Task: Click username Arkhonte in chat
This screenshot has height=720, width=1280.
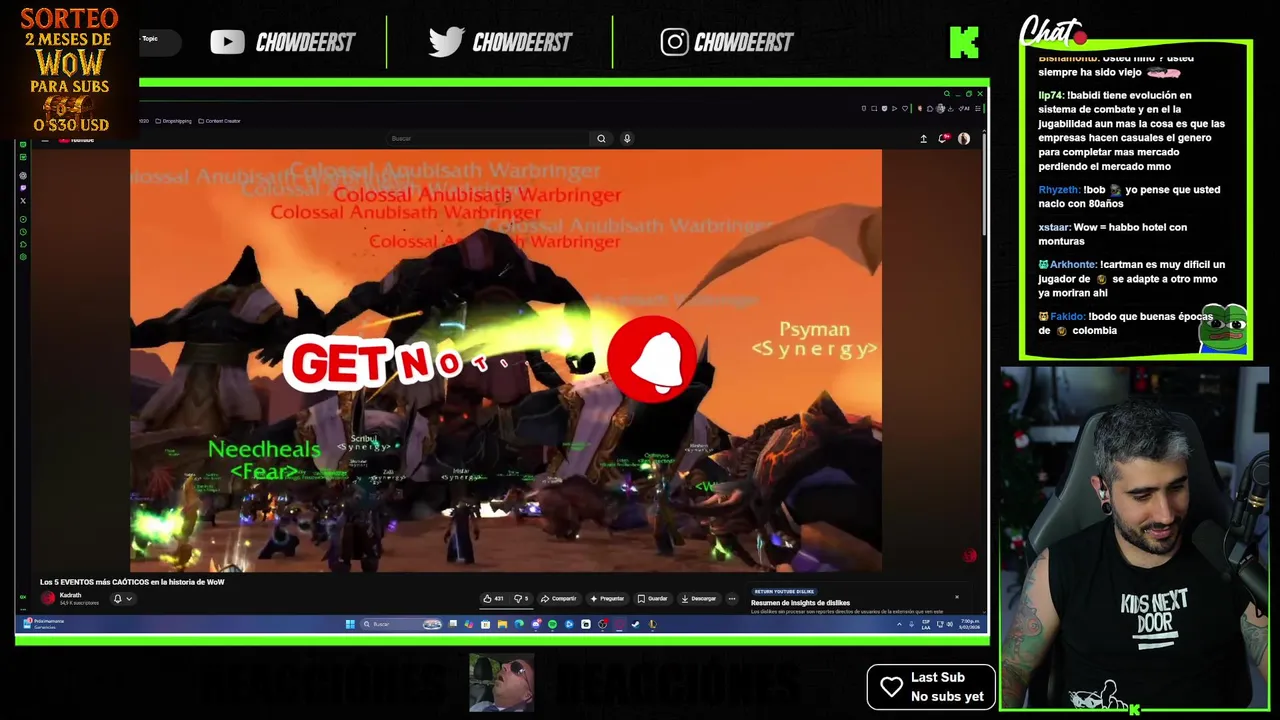Action: click(1073, 265)
